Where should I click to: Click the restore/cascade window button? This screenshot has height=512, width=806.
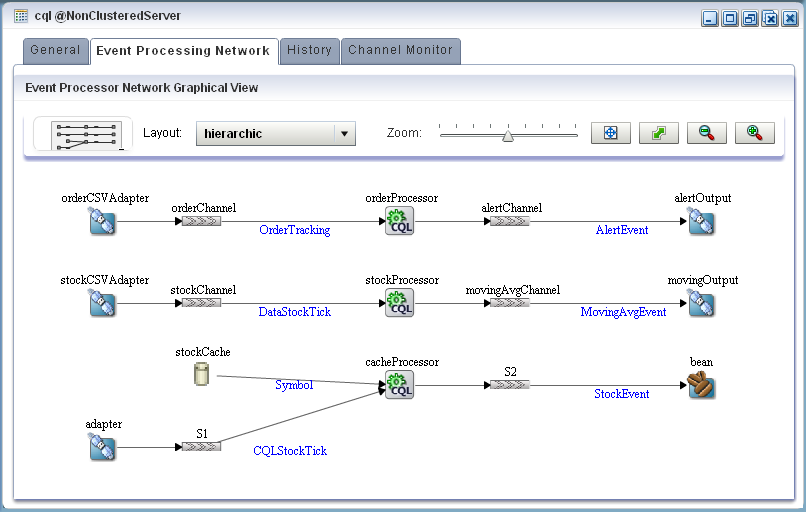[750, 19]
